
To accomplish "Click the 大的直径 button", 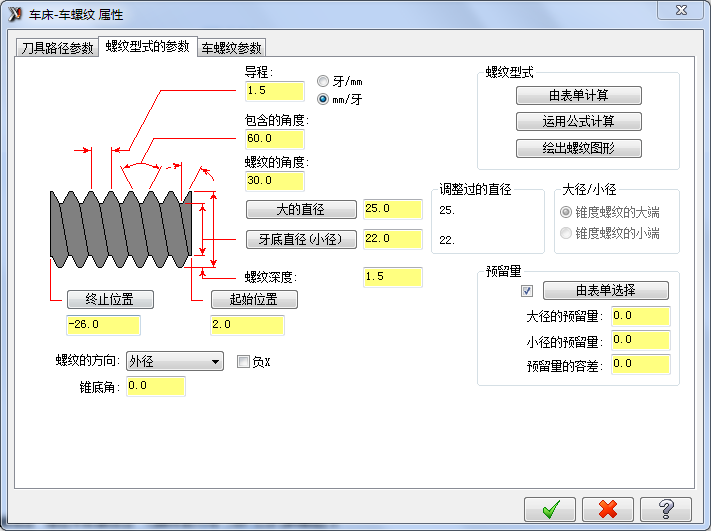I will pos(301,209).
